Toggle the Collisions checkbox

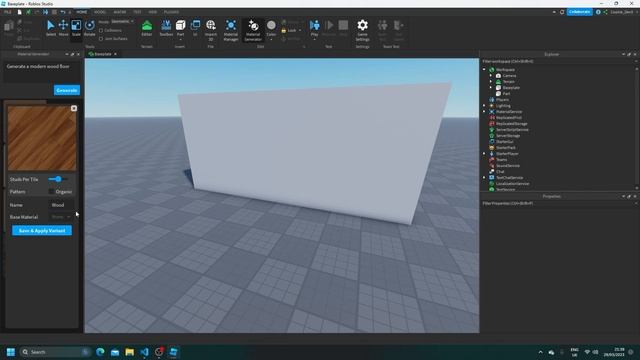click(x=101, y=31)
